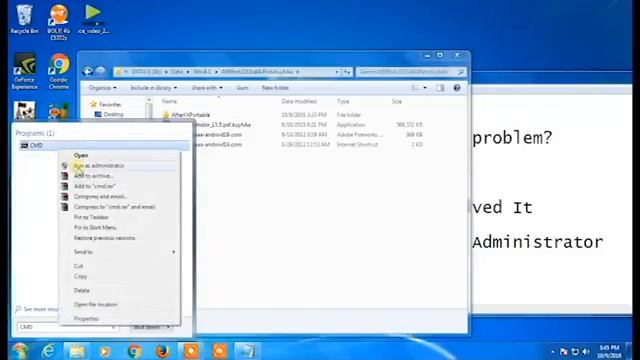
Task: Open the Share with dropdown
Action: point(207,88)
